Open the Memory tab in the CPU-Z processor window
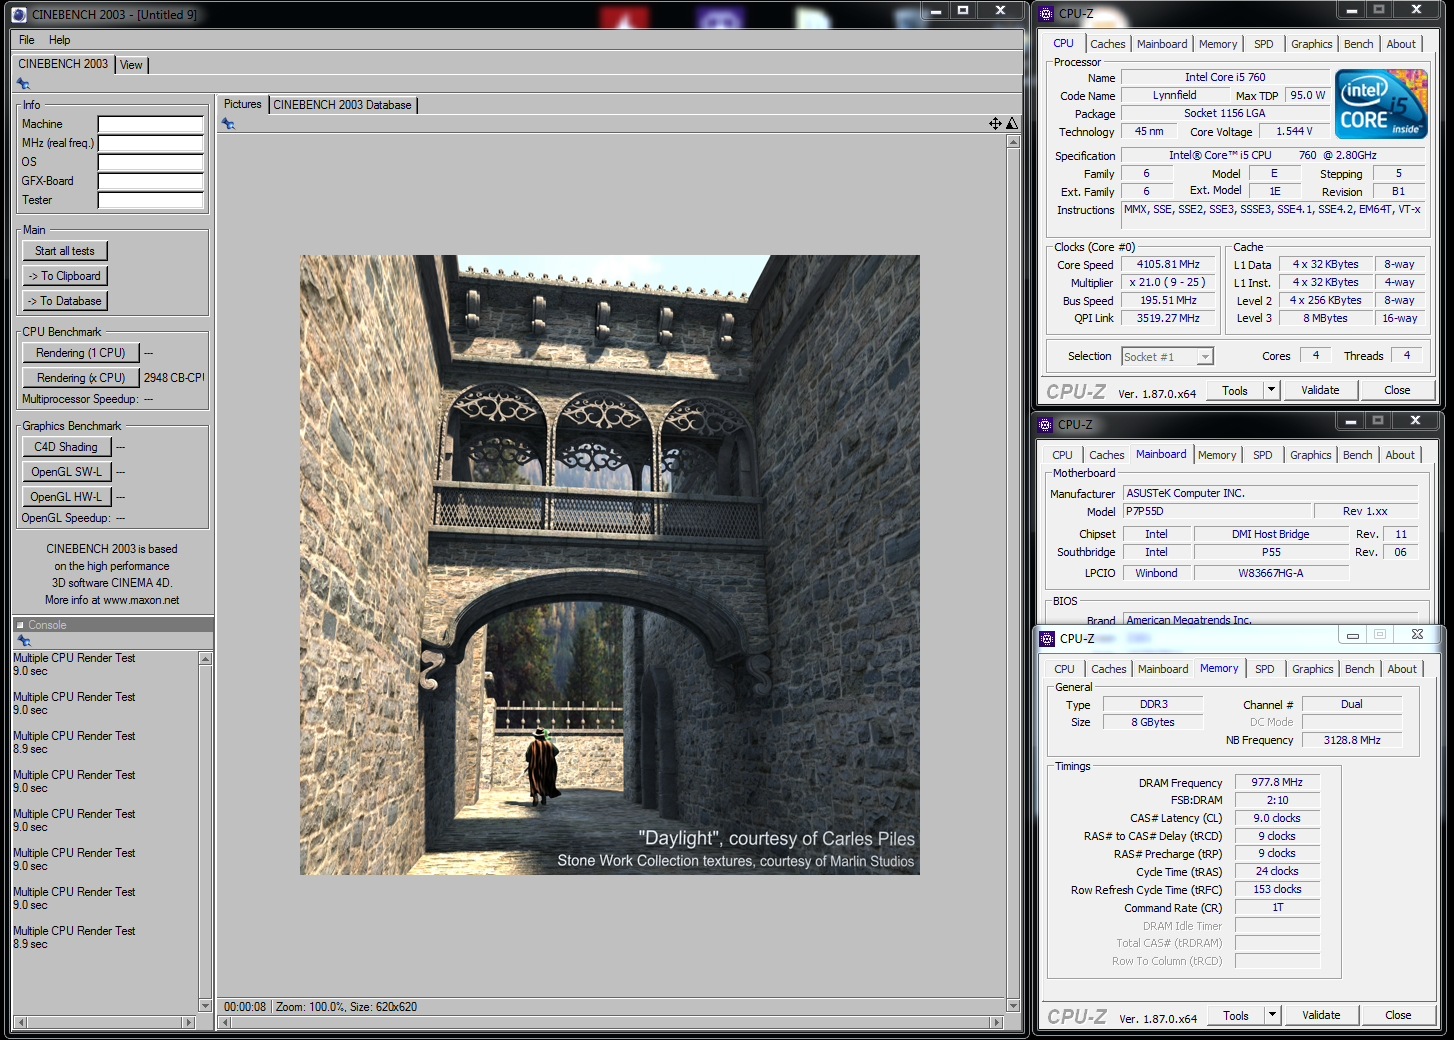Viewport: 1454px width, 1040px height. click(x=1218, y=44)
